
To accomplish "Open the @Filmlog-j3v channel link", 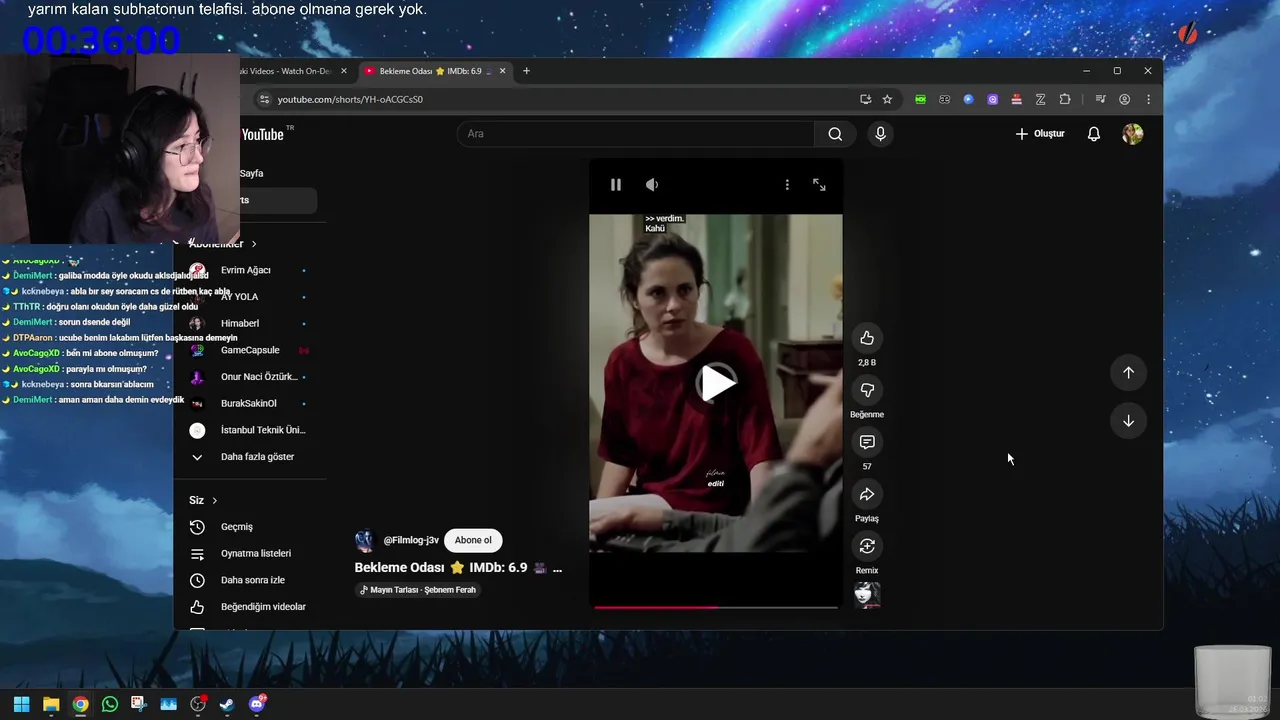I will [x=411, y=540].
